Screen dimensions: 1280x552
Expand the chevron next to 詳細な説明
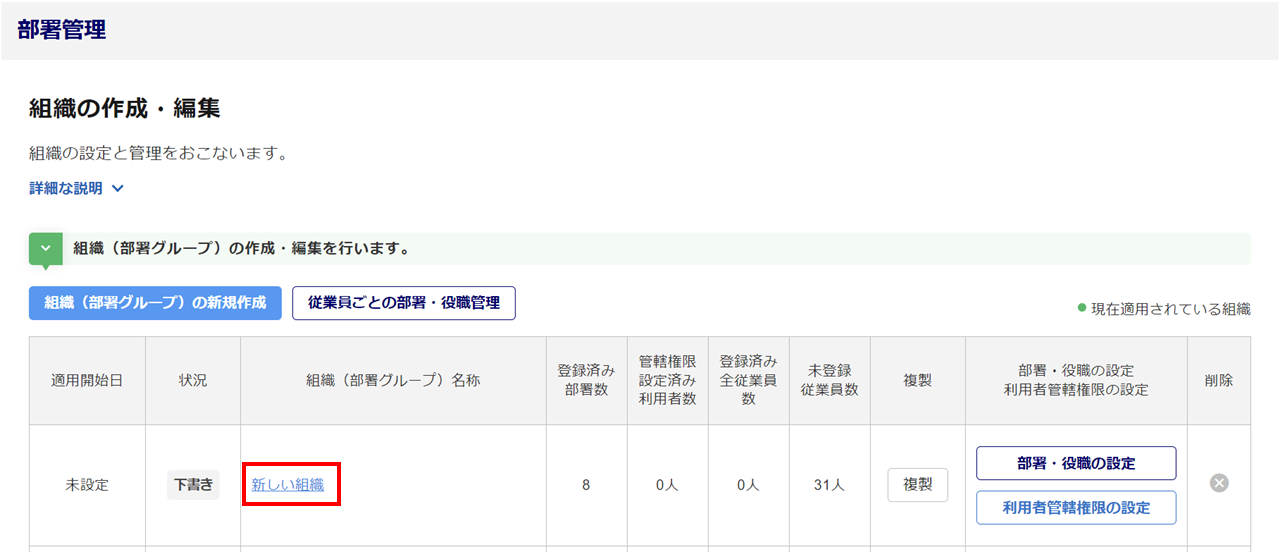click(x=118, y=188)
